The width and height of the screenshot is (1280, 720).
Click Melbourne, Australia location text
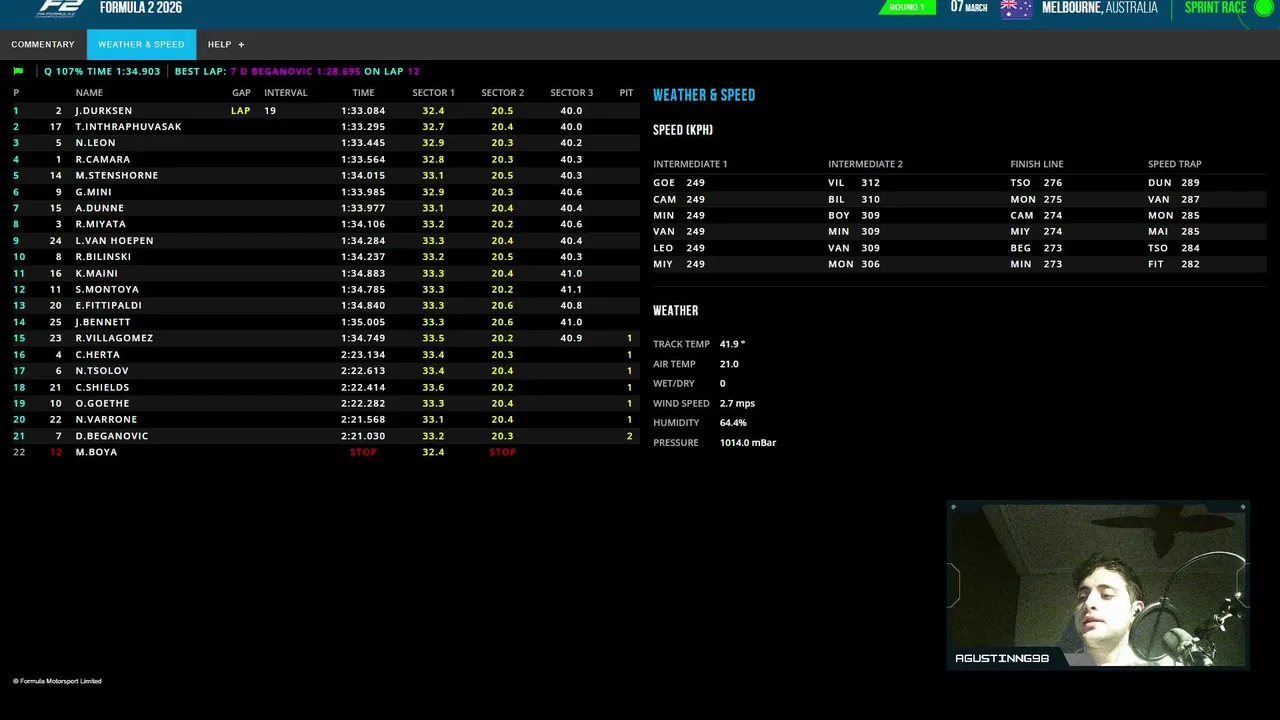pyautogui.click(x=1099, y=8)
